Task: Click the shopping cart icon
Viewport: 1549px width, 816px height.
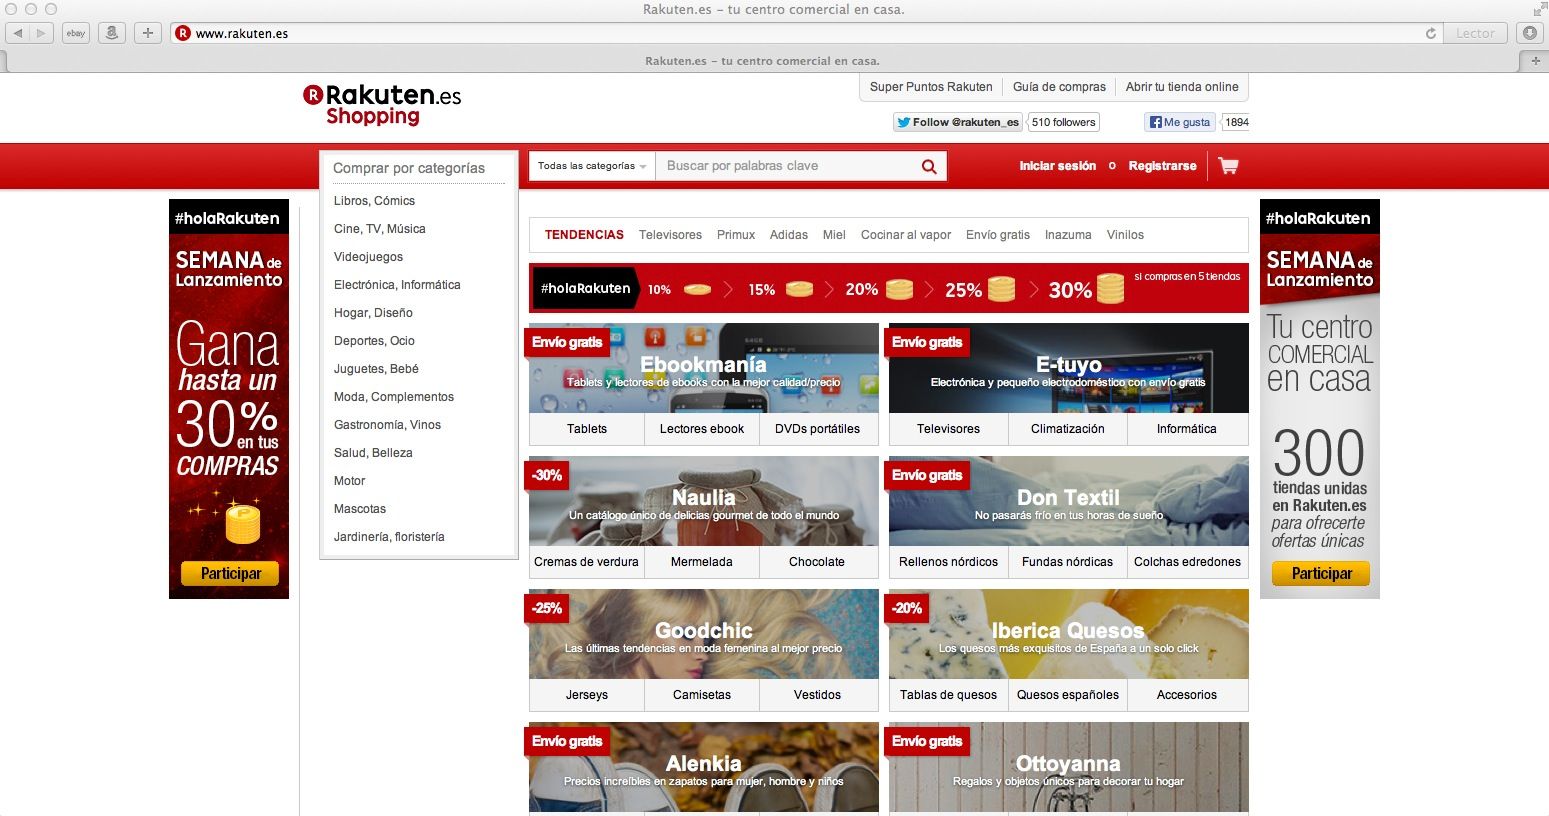Action: click(x=1228, y=166)
